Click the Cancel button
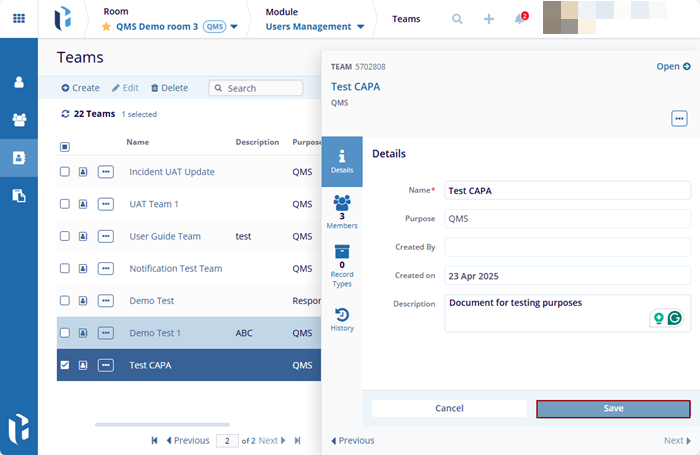The image size is (700, 455). pyautogui.click(x=449, y=408)
